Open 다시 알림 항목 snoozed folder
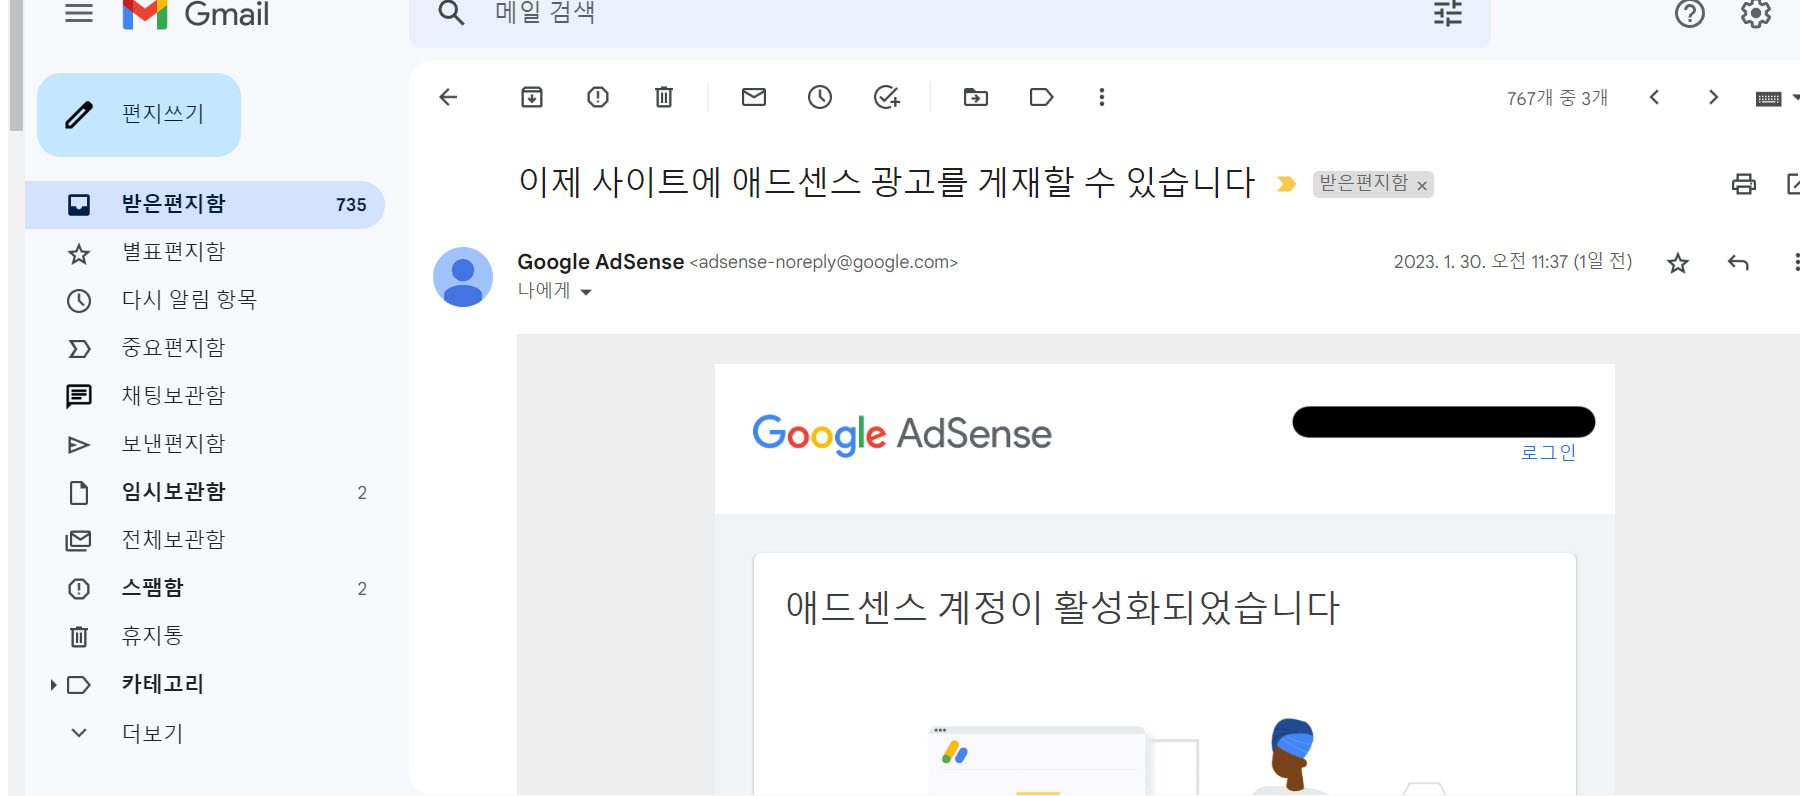 click(205, 301)
